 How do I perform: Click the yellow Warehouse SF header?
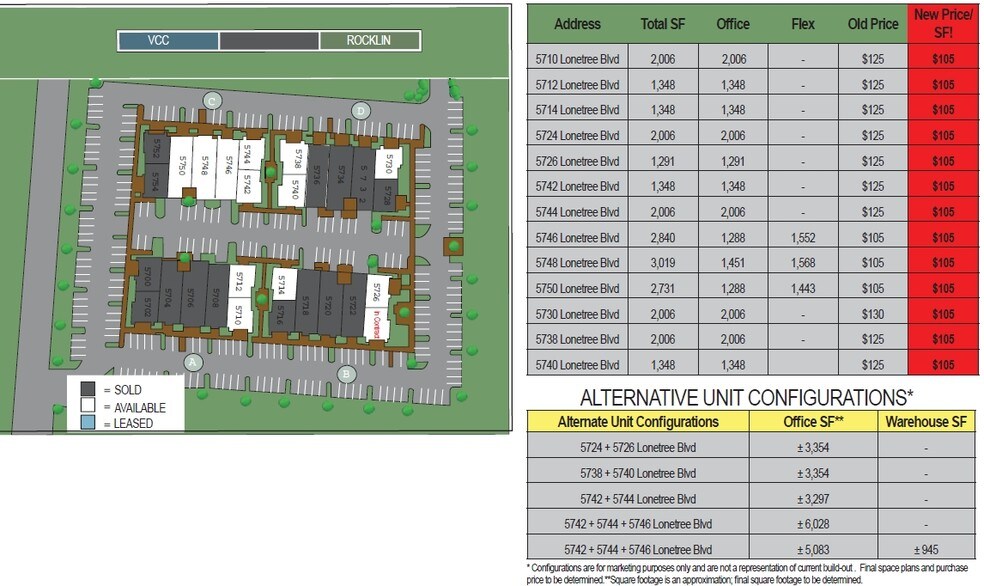(926, 421)
